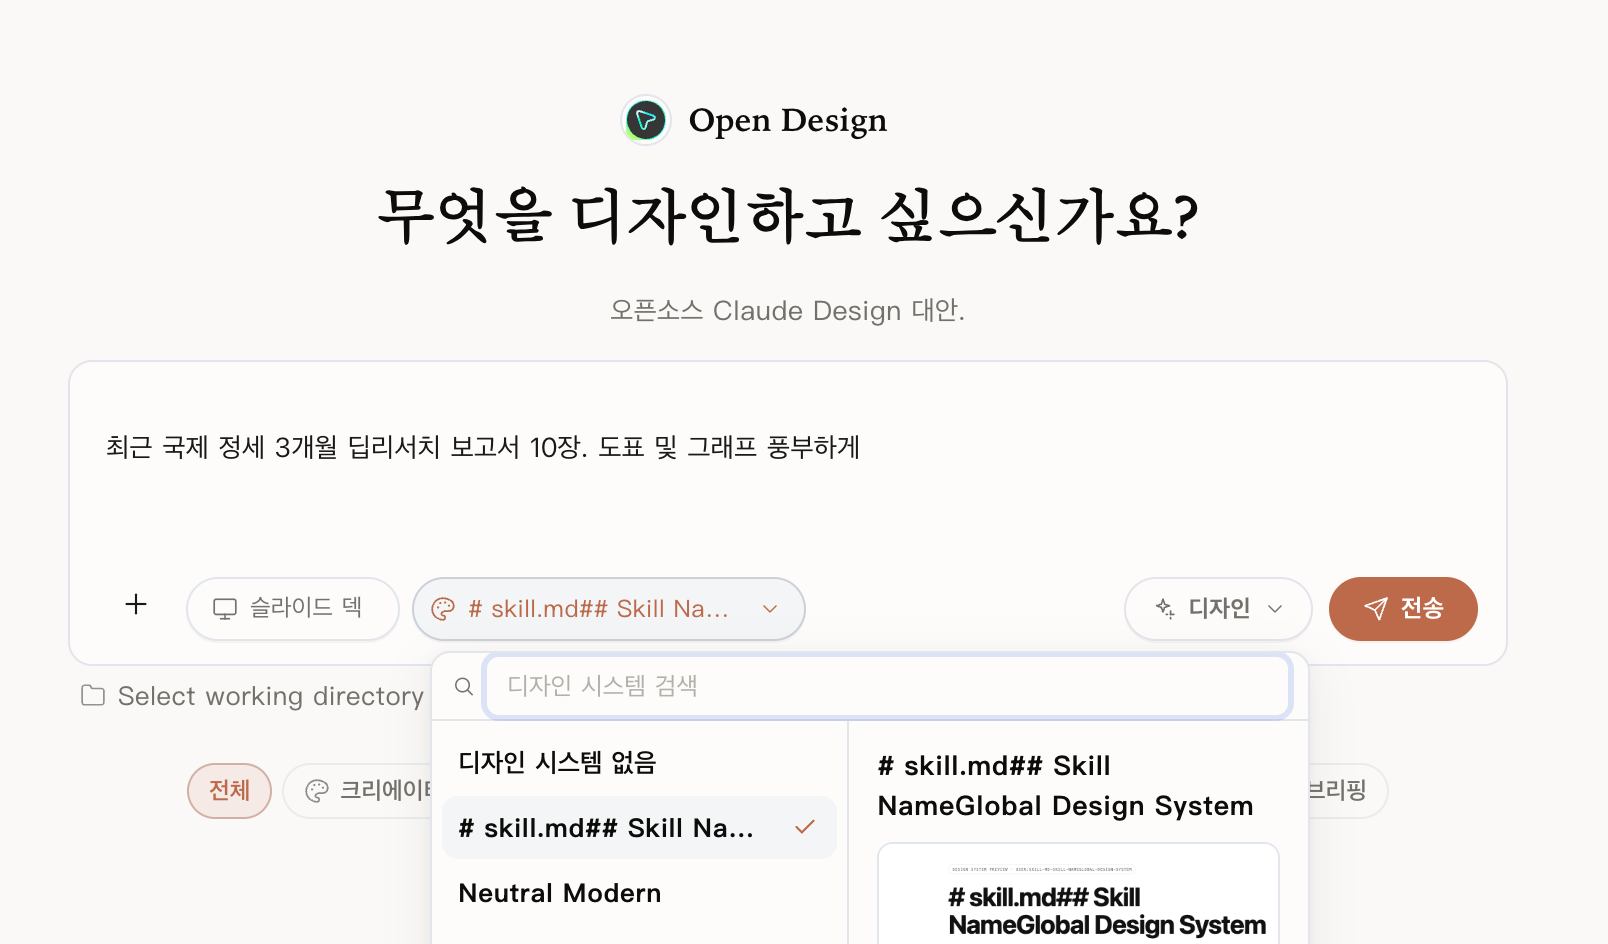Focus the 디자인 시스템 검색 search field

tap(888, 686)
